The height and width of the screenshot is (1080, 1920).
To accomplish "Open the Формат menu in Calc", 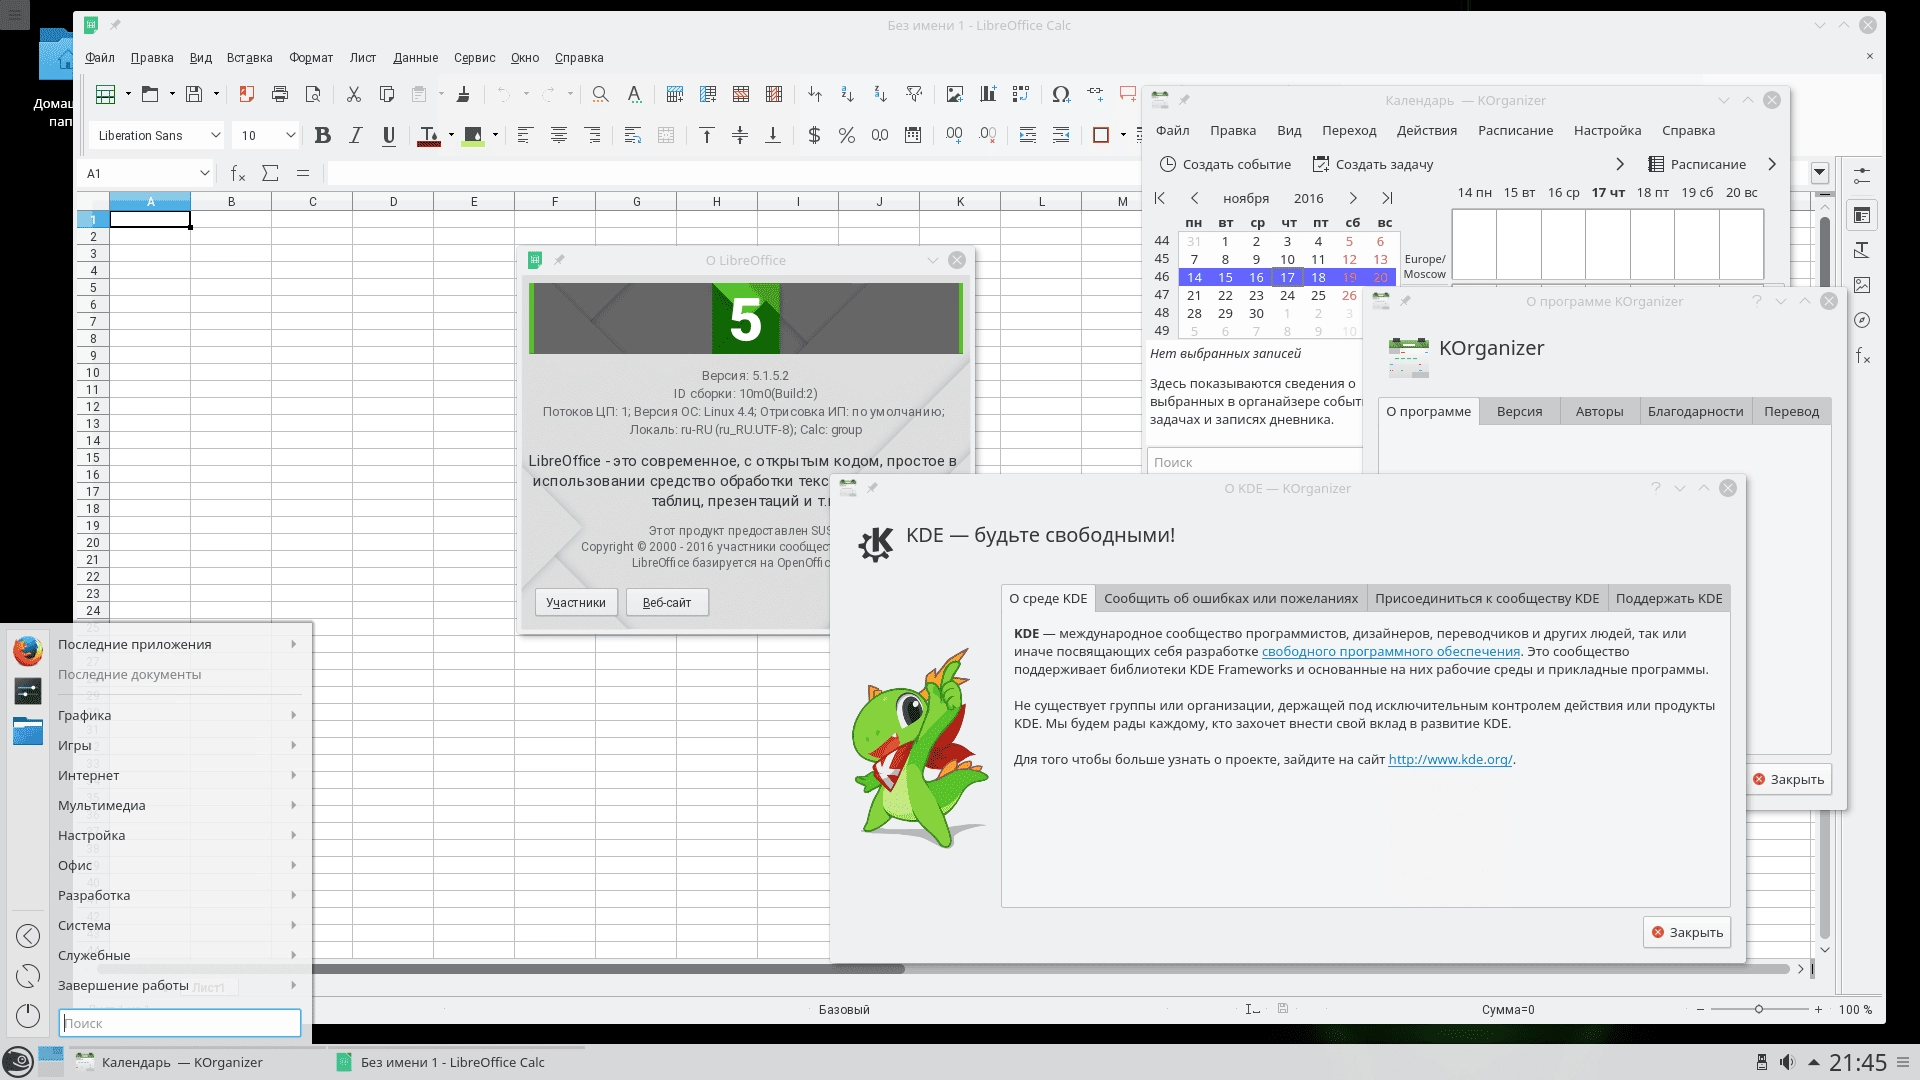I will (311, 57).
